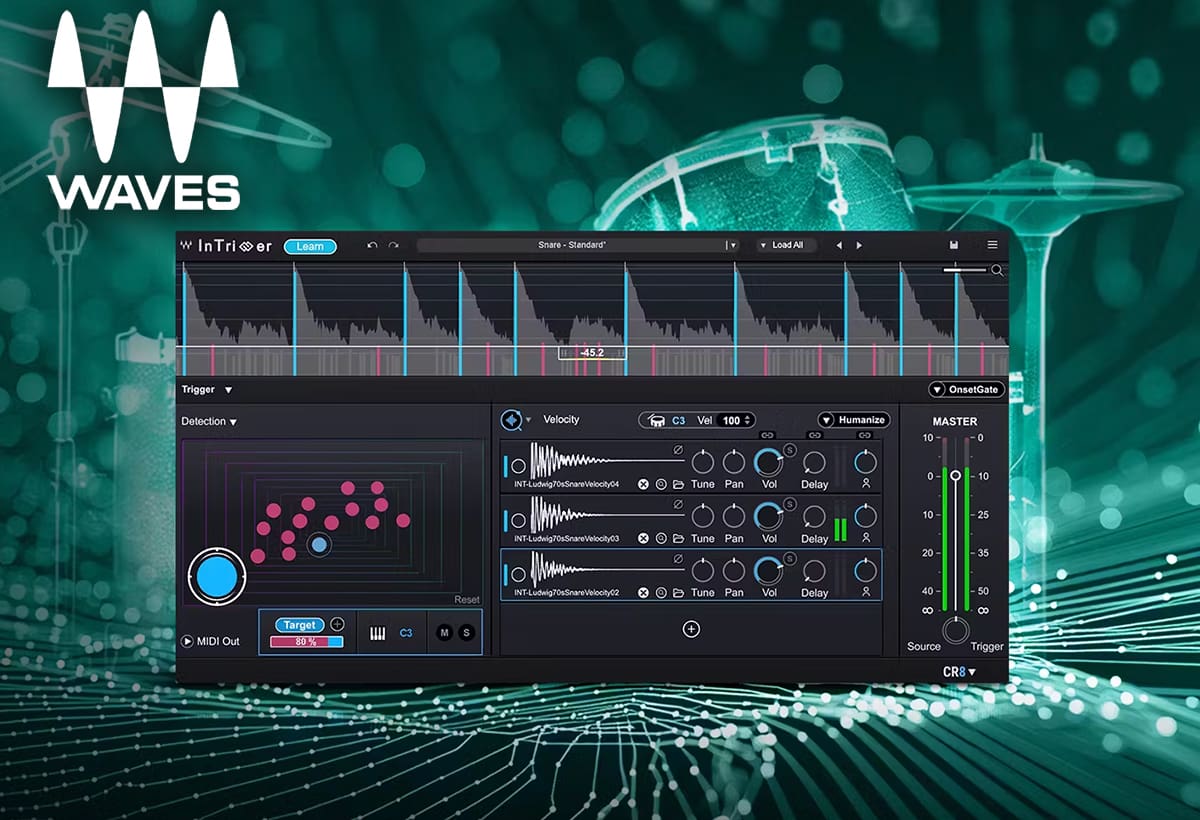
Task: Add a new target with the plus icon
Action: (x=337, y=624)
